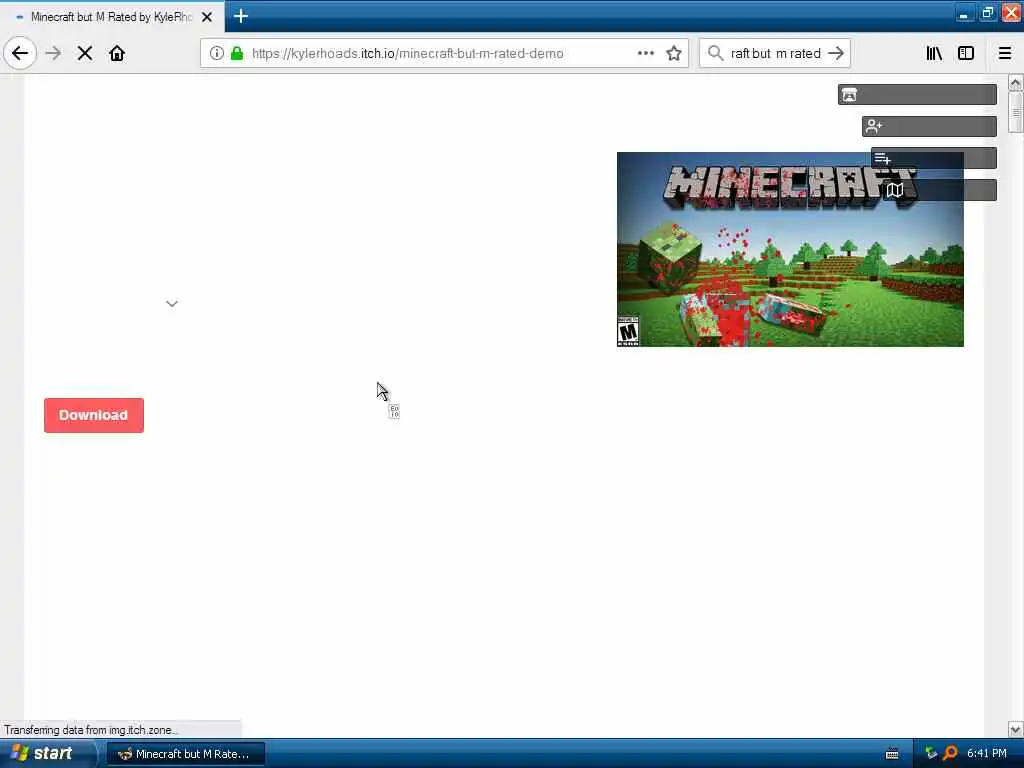Show site information for itch.io
Image resolution: width=1024 pixels, height=768 pixels.
(216, 53)
